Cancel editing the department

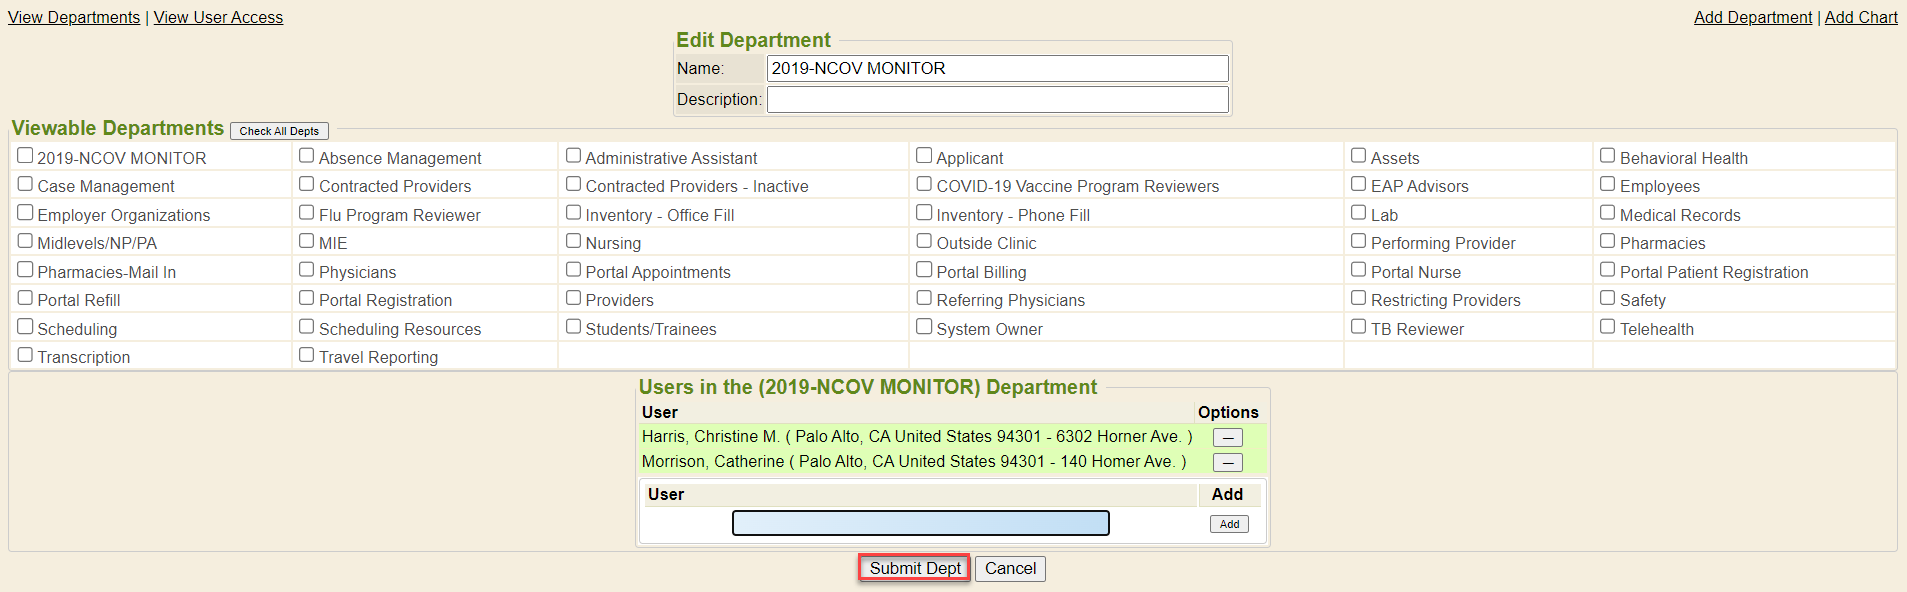pyautogui.click(x=1010, y=569)
